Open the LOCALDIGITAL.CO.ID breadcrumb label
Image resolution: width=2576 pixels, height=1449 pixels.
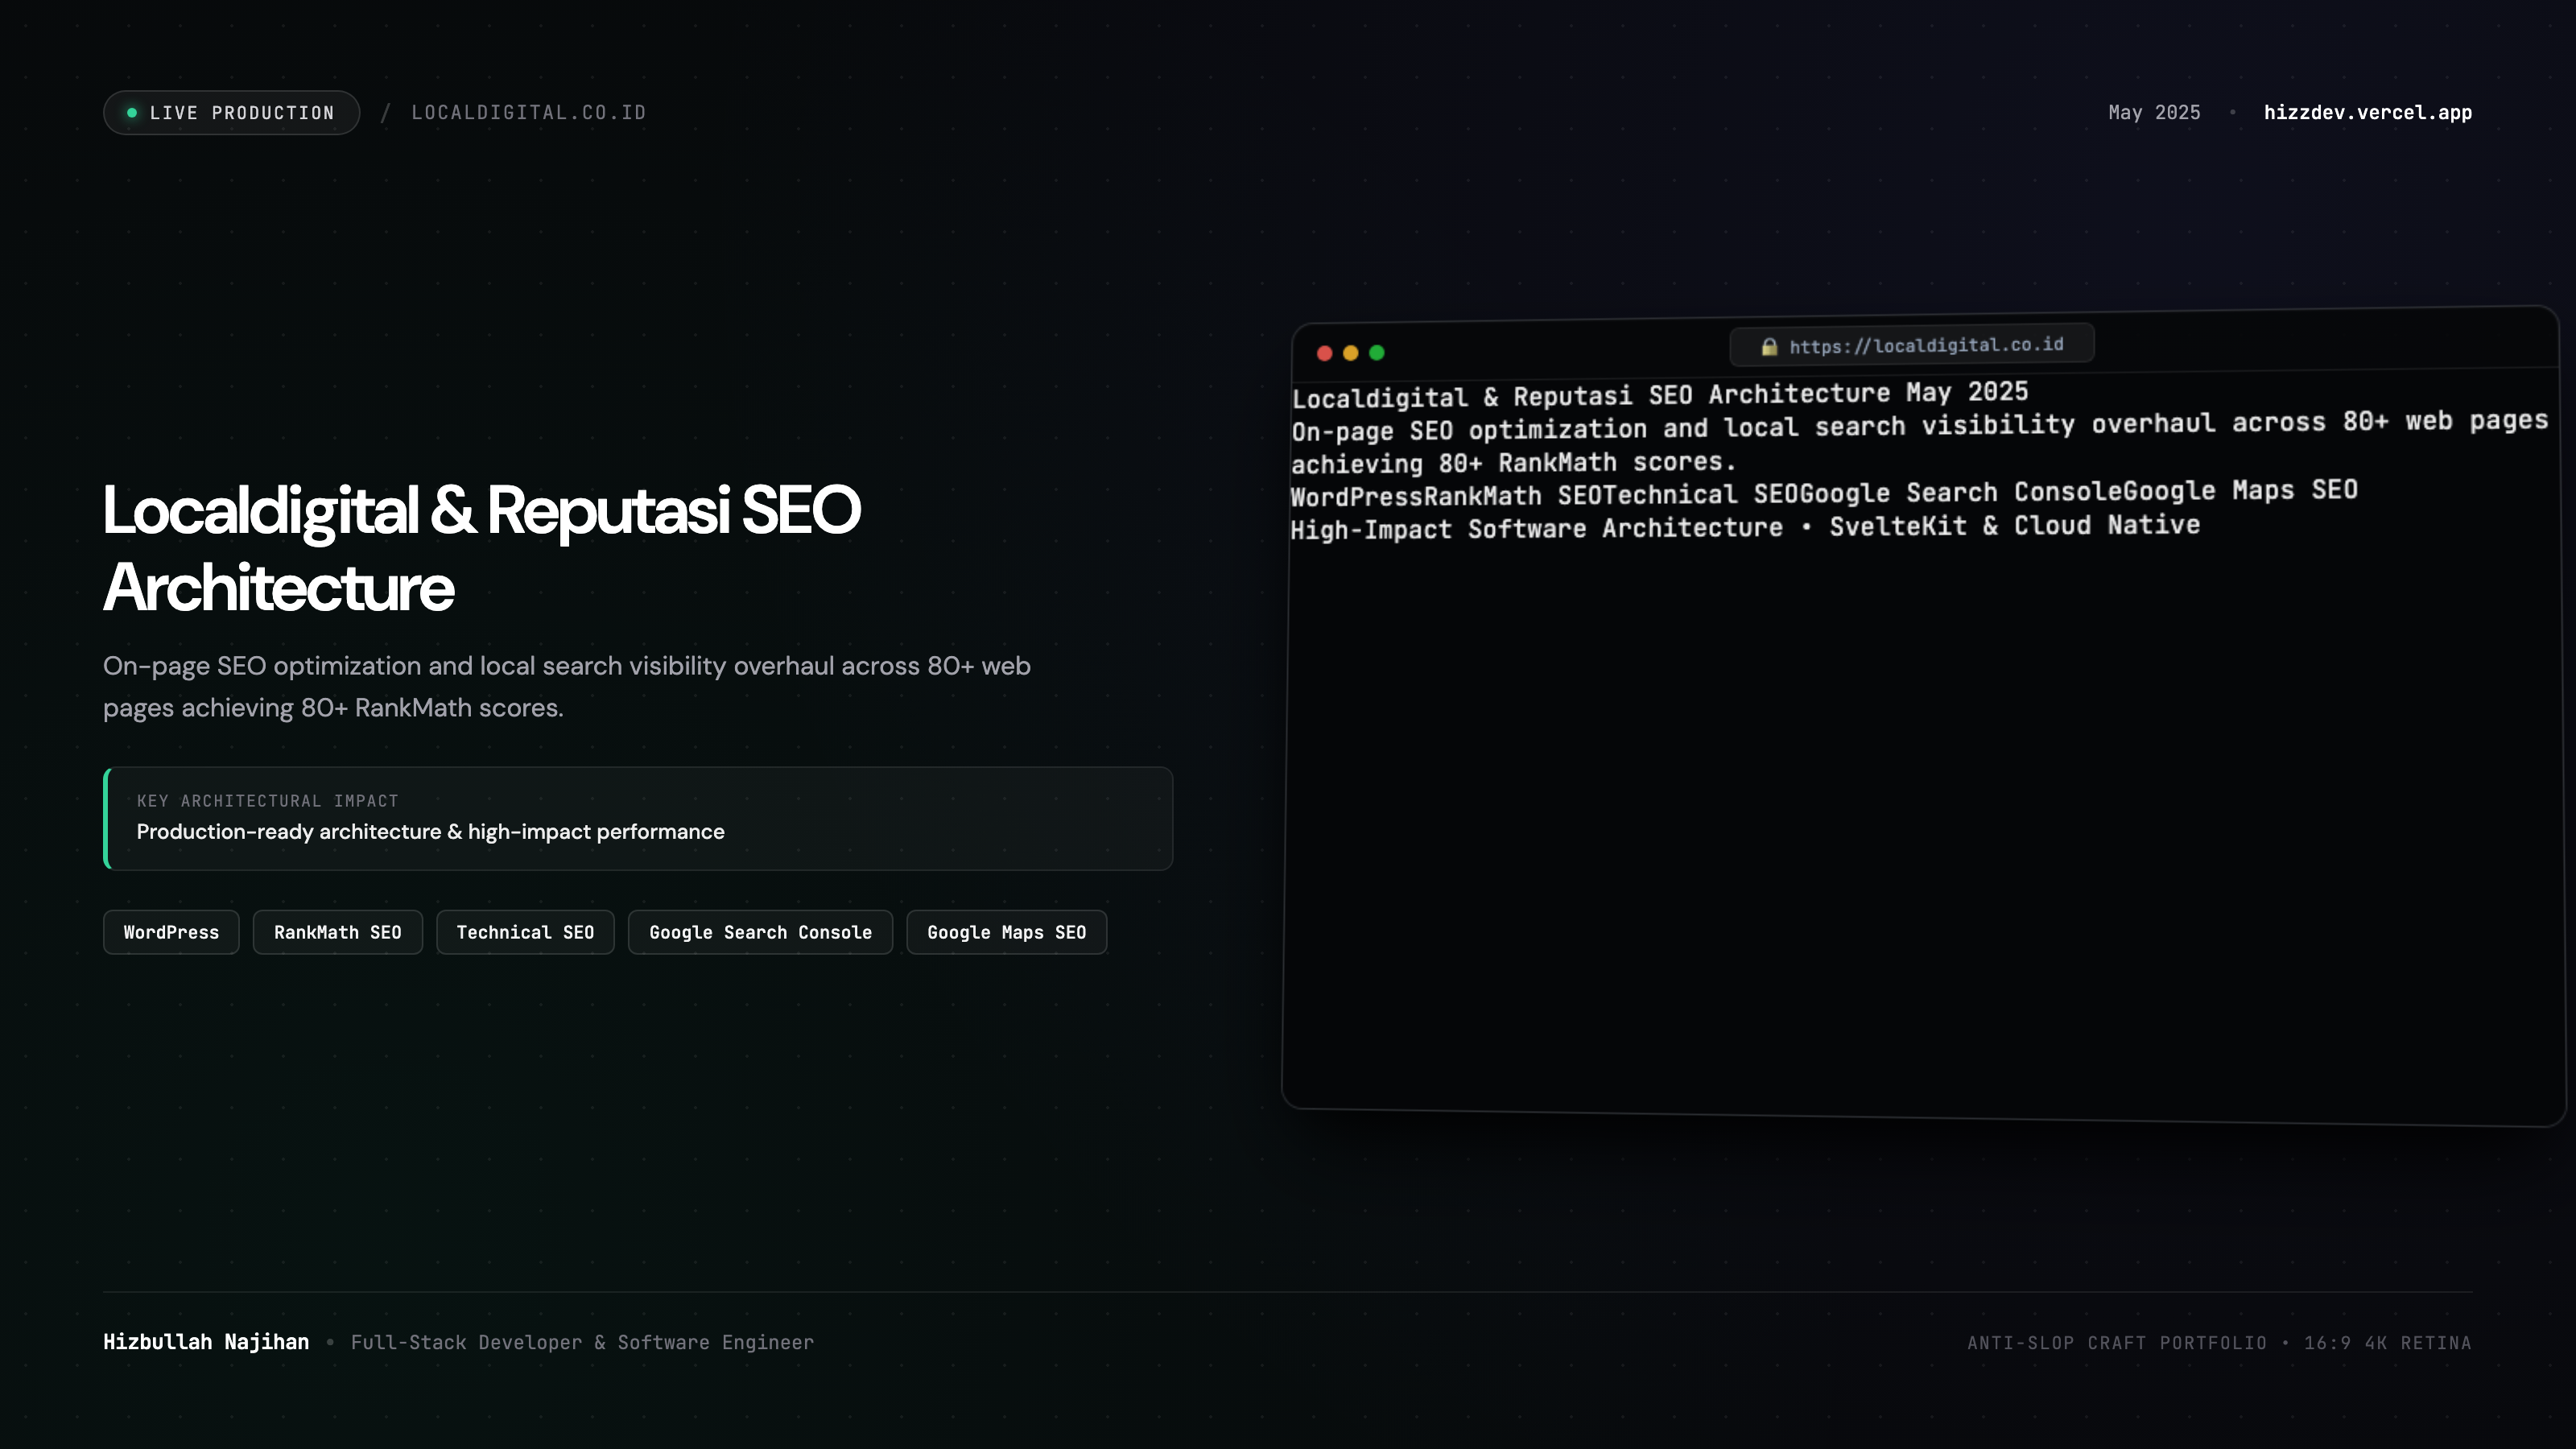(x=529, y=113)
